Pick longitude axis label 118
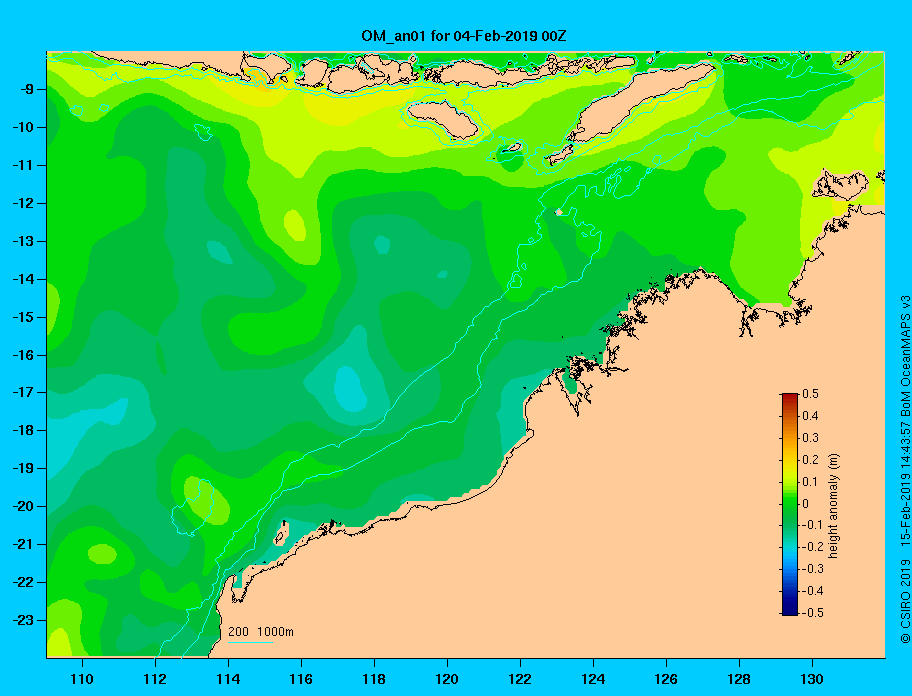The height and width of the screenshot is (696, 912). (x=374, y=679)
